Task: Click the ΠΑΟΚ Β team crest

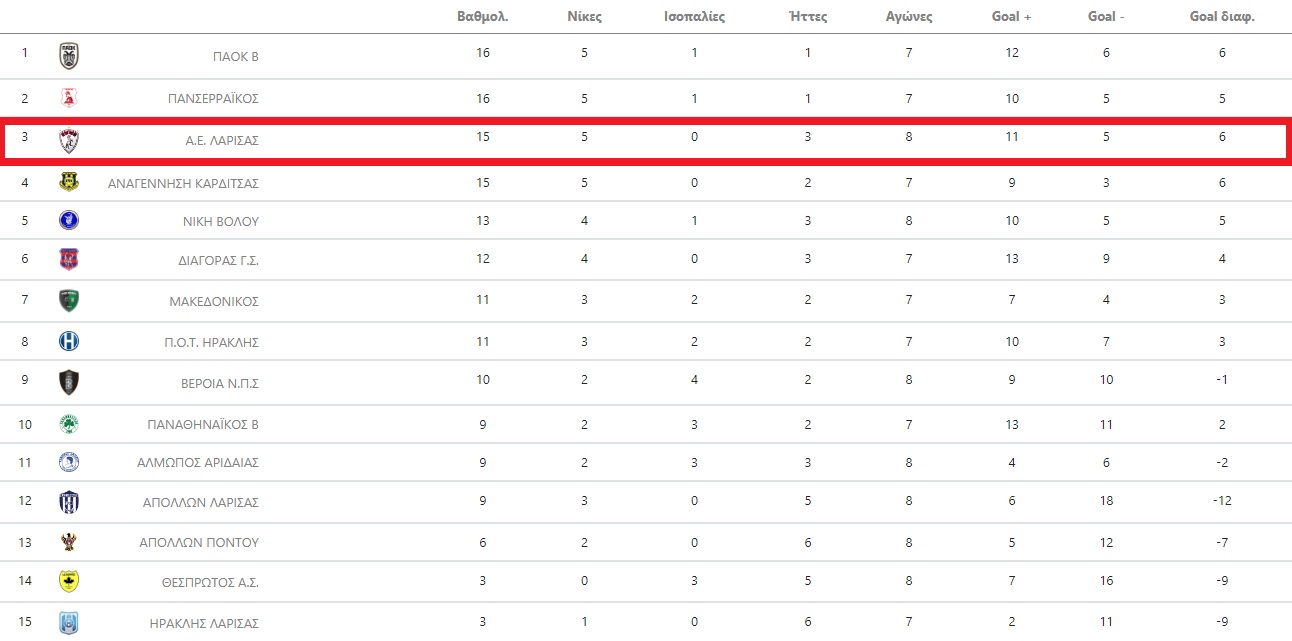Action: [69, 56]
